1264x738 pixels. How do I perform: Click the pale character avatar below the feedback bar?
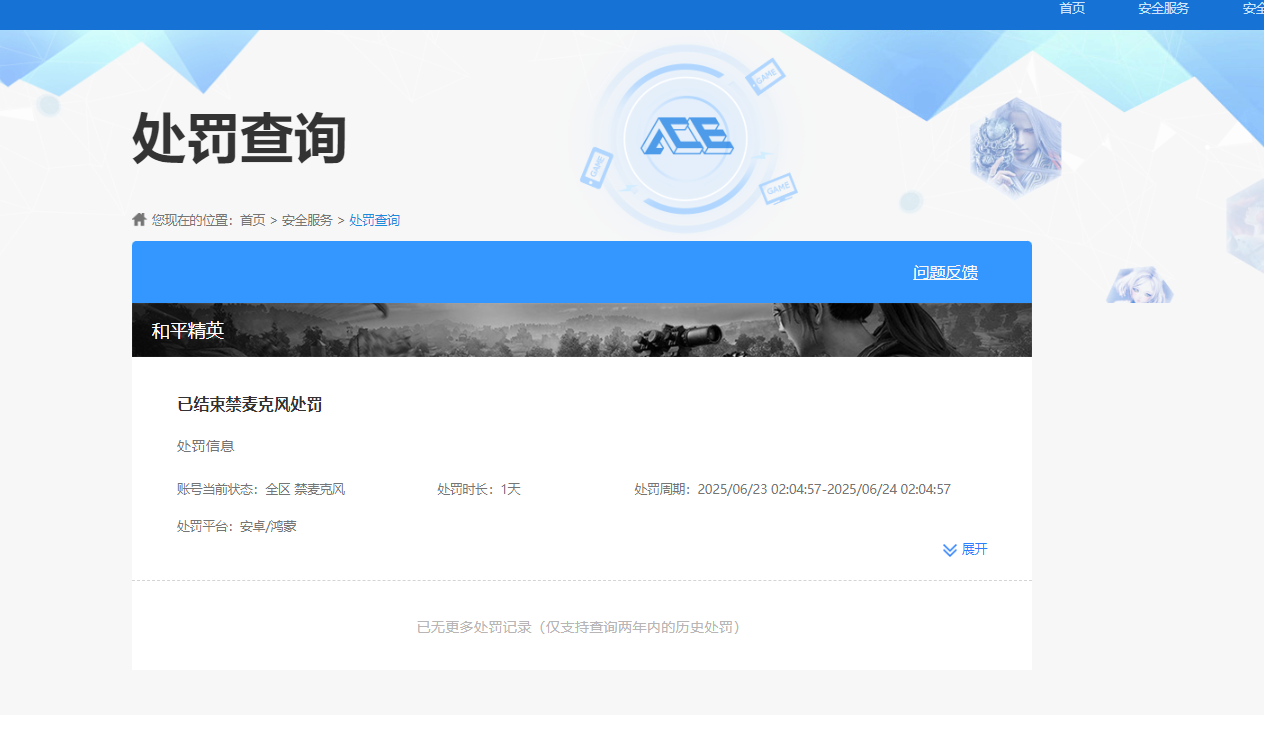coord(1139,285)
